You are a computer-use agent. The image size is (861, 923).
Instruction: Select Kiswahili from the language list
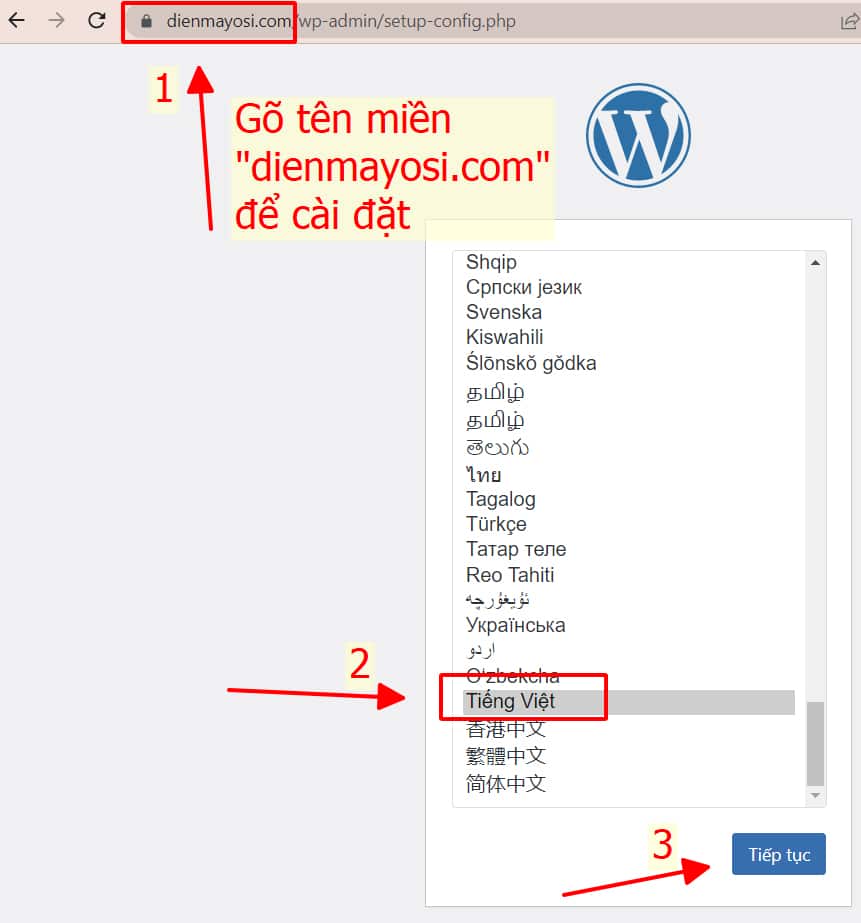pos(505,337)
